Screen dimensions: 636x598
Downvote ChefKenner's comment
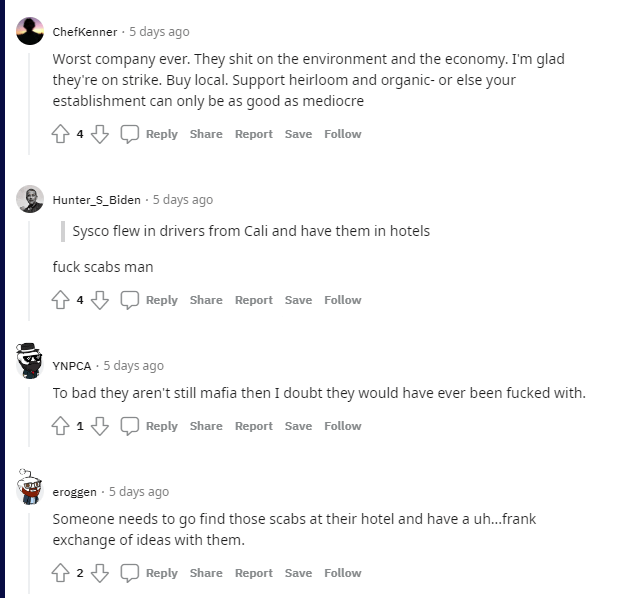tap(100, 134)
